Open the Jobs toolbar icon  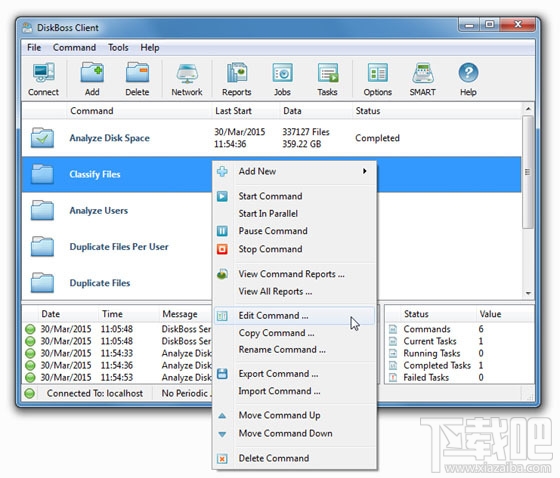(282, 79)
